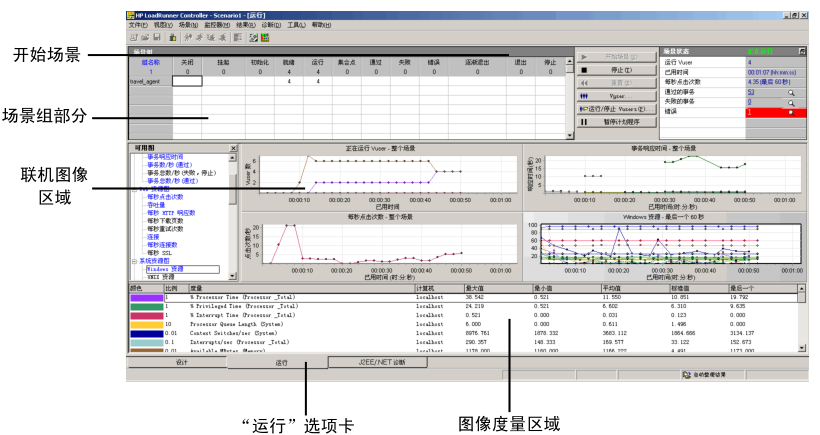
Task: Click scroll-up arrow of available graphs tree
Action: coord(233,157)
